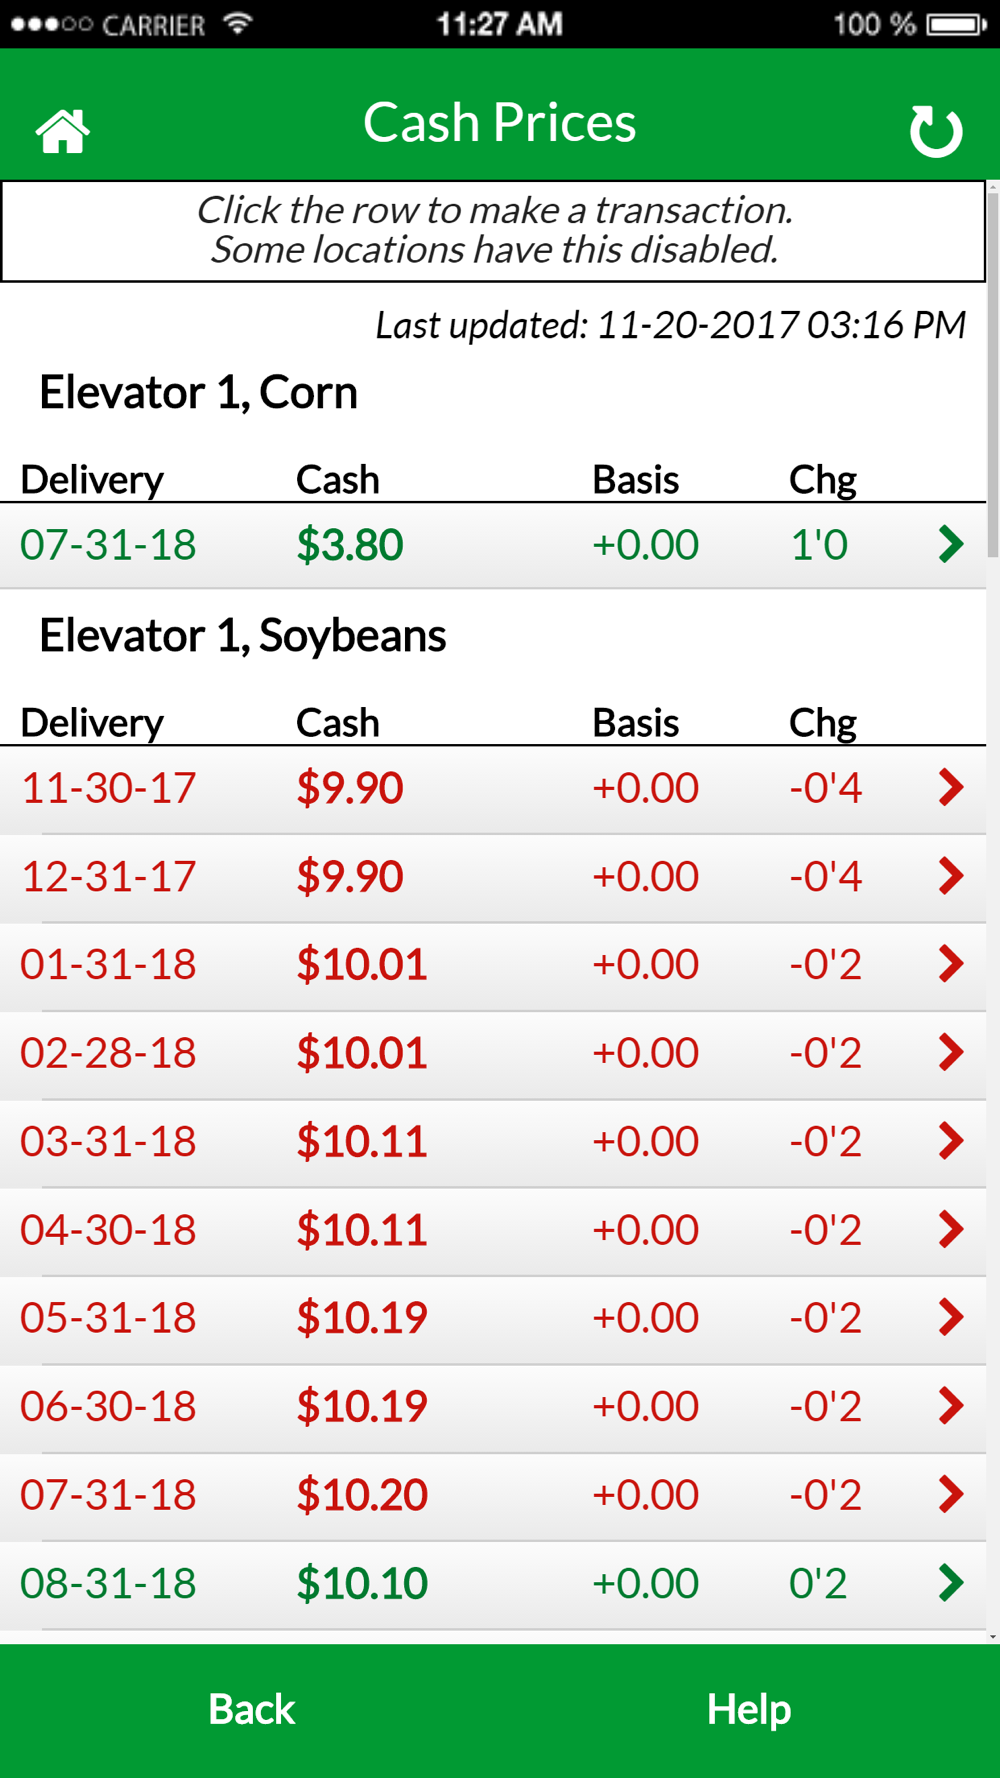This screenshot has width=1000, height=1778.
Task: Tap the transaction instructions banner
Action: point(494,231)
